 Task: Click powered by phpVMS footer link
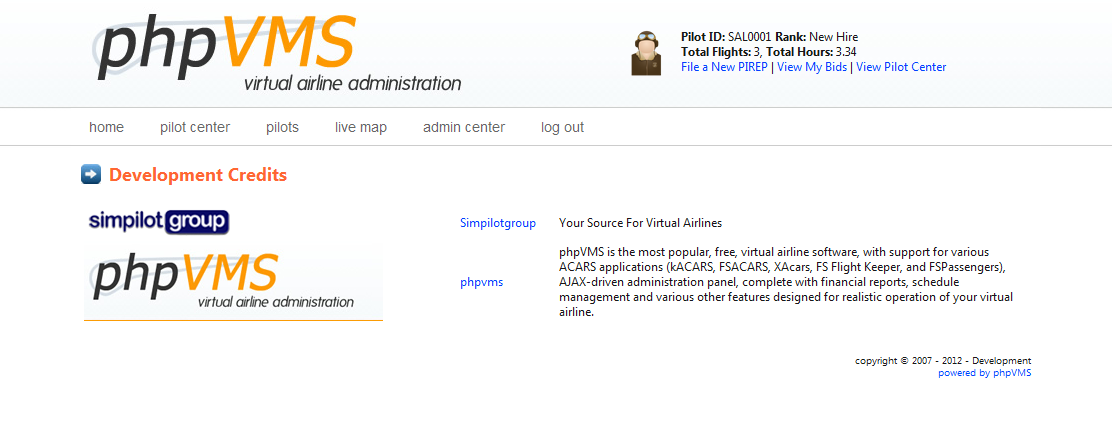tap(984, 373)
